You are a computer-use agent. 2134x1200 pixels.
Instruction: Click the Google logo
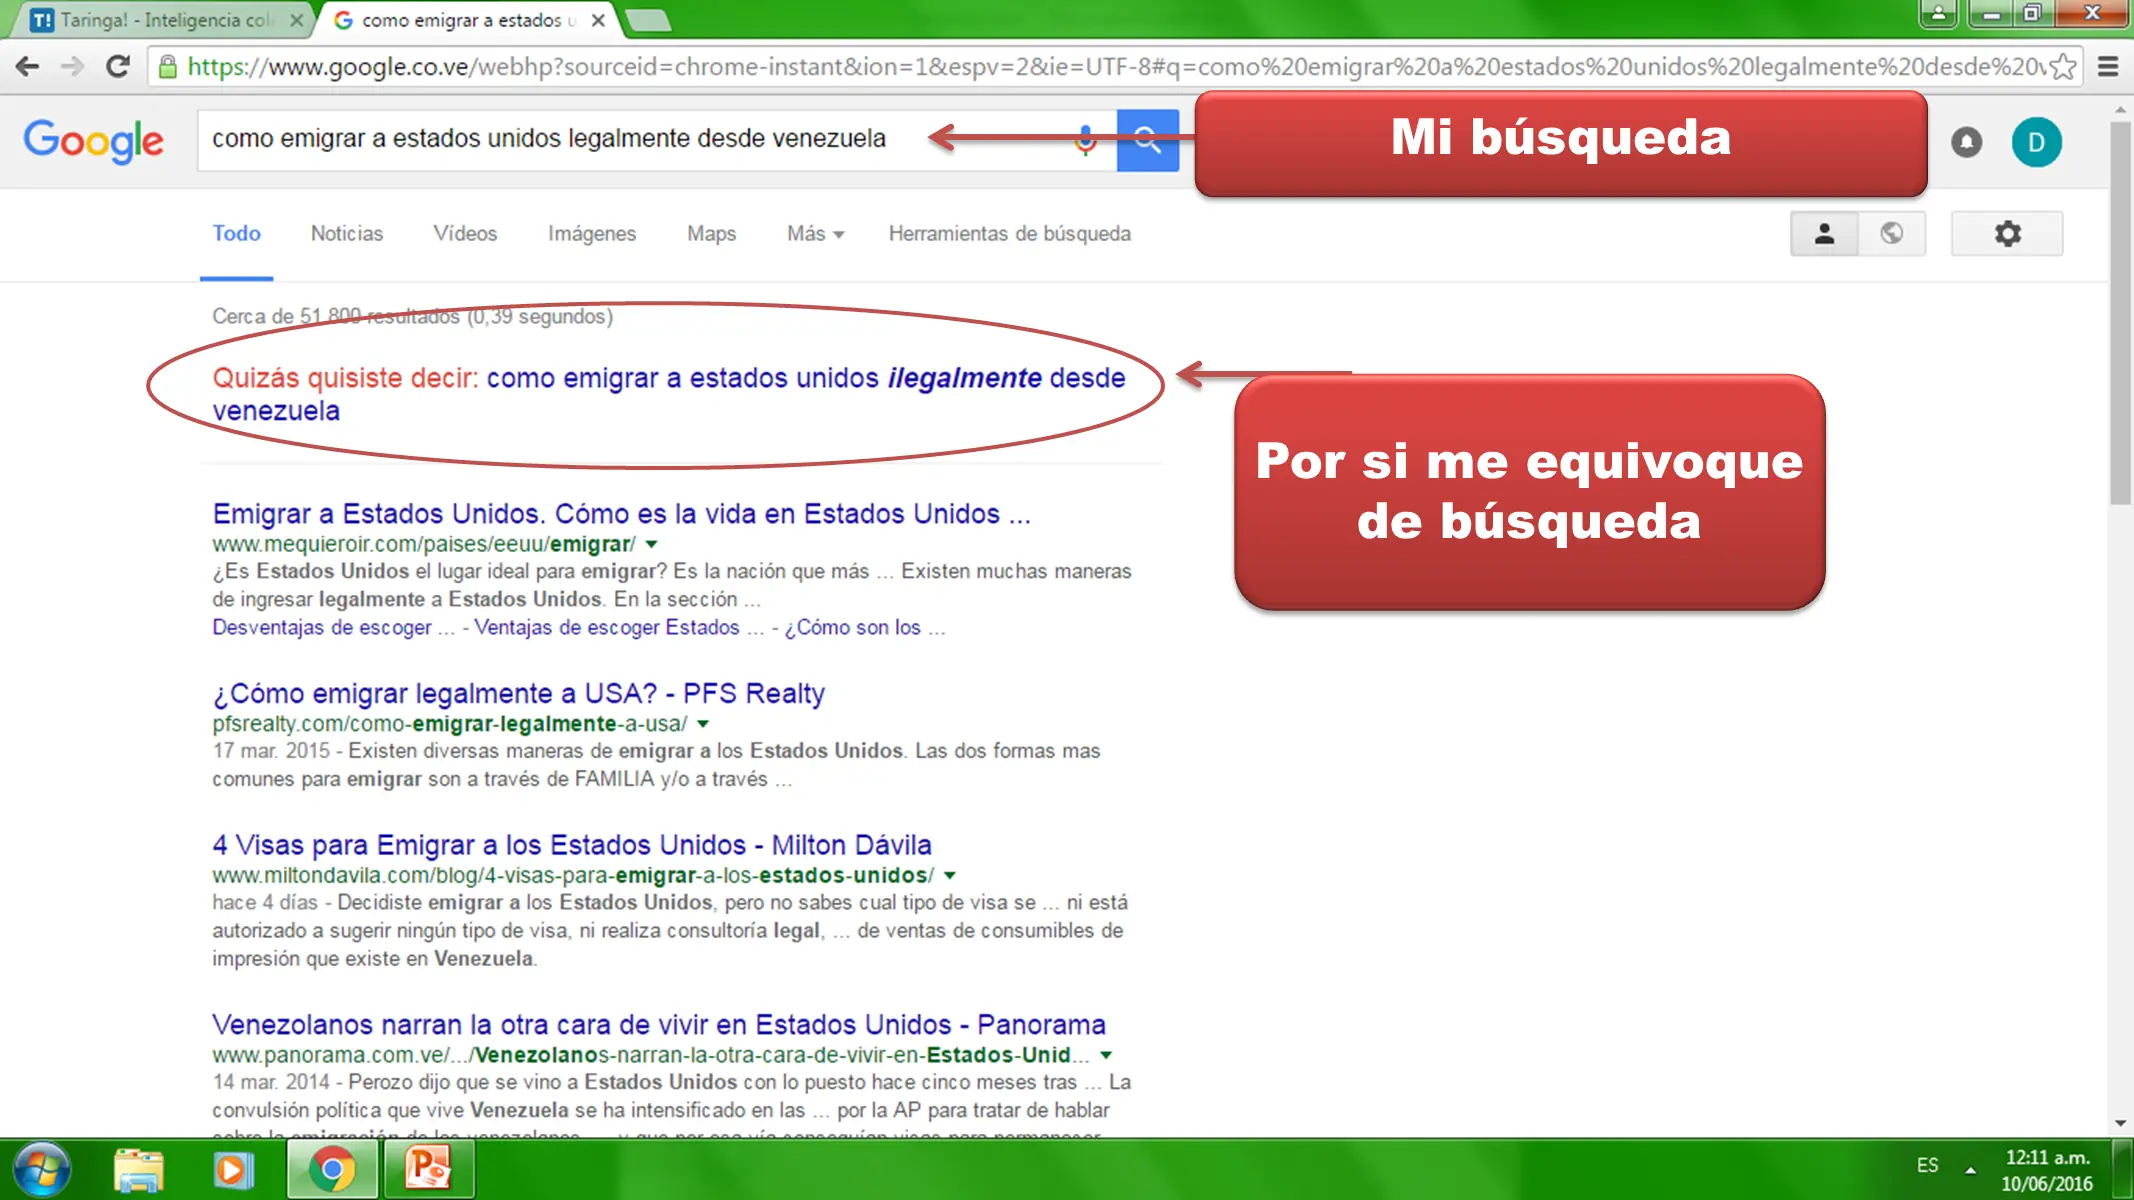point(94,141)
